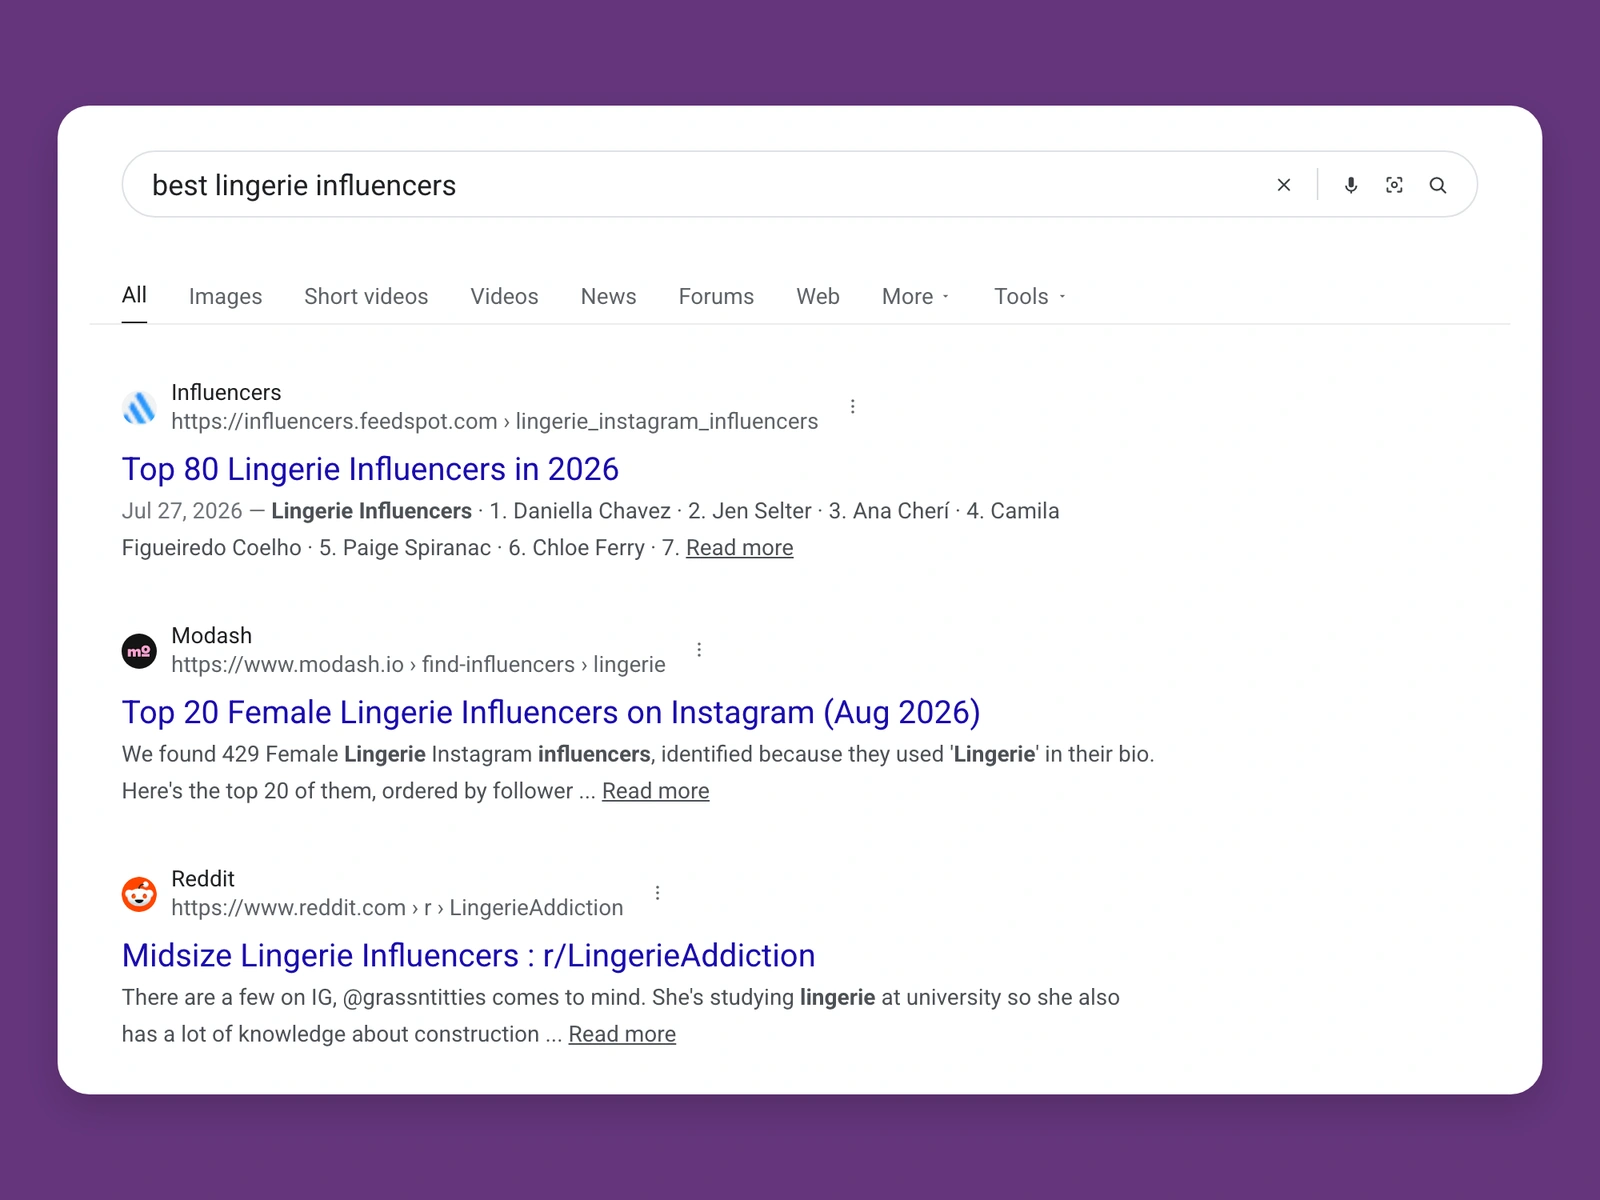Switch to the Web tab

click(818, 296)
